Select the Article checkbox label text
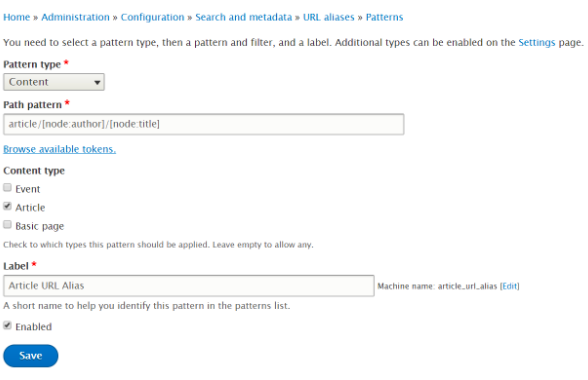The image size is (588, 380). [x=30, y=207]
